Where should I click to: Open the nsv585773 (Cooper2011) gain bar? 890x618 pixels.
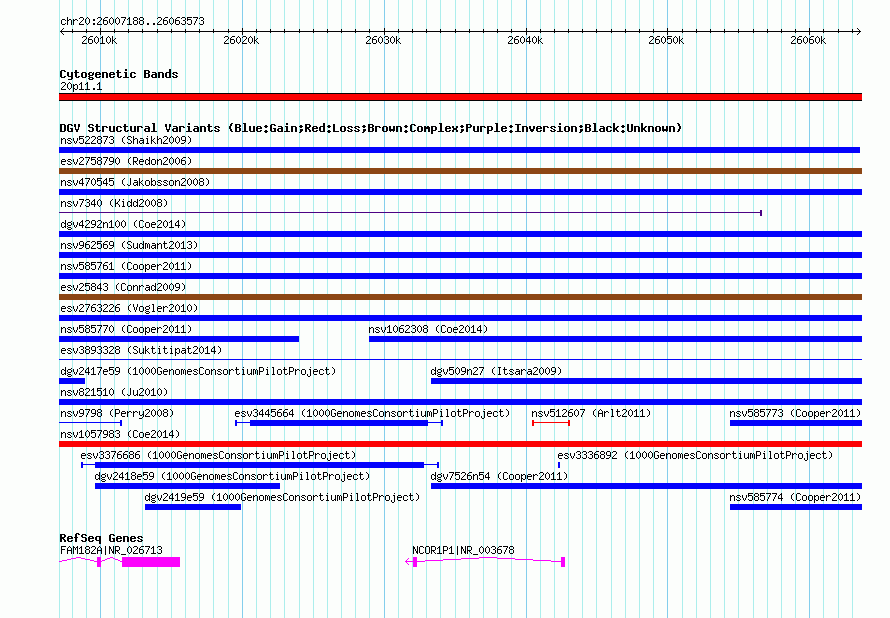coord(796,423)
